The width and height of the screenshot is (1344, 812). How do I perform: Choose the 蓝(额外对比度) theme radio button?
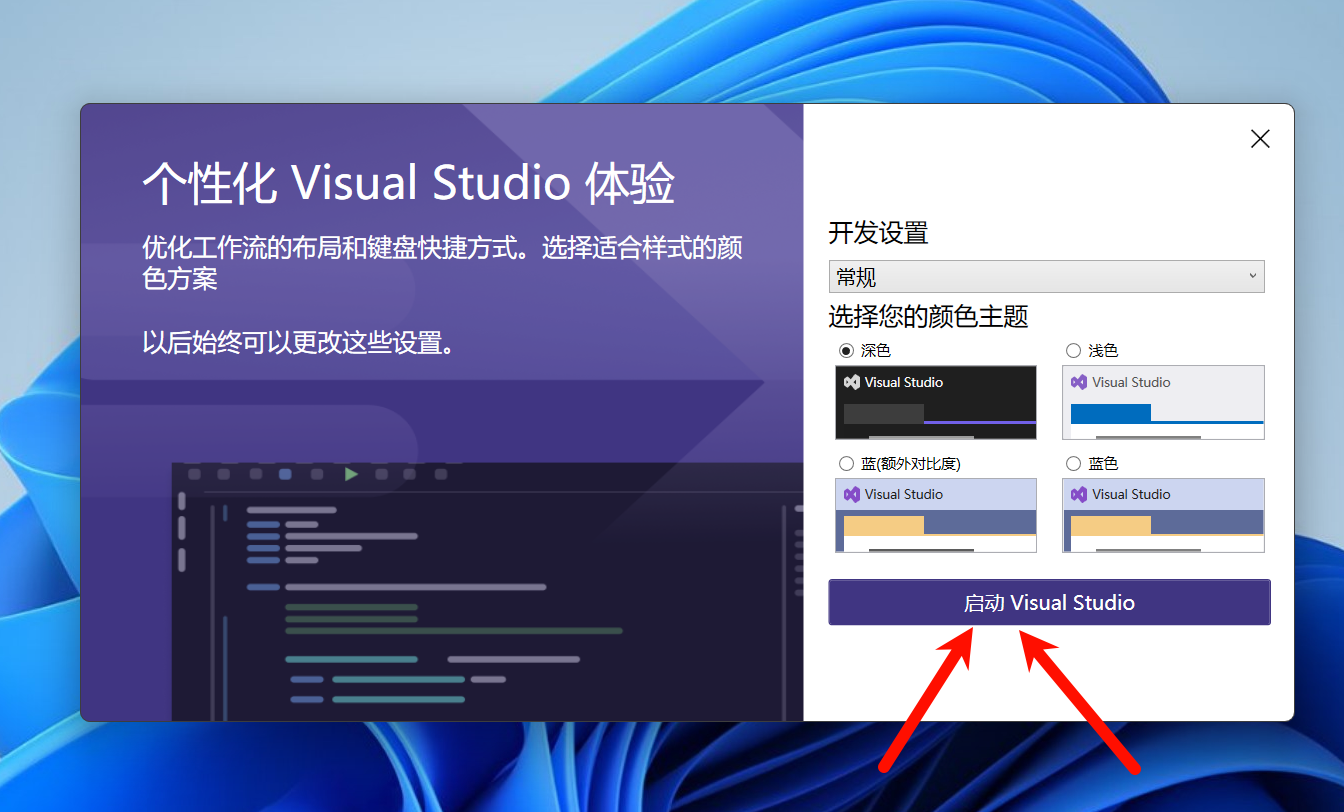(x=847, y=464)
